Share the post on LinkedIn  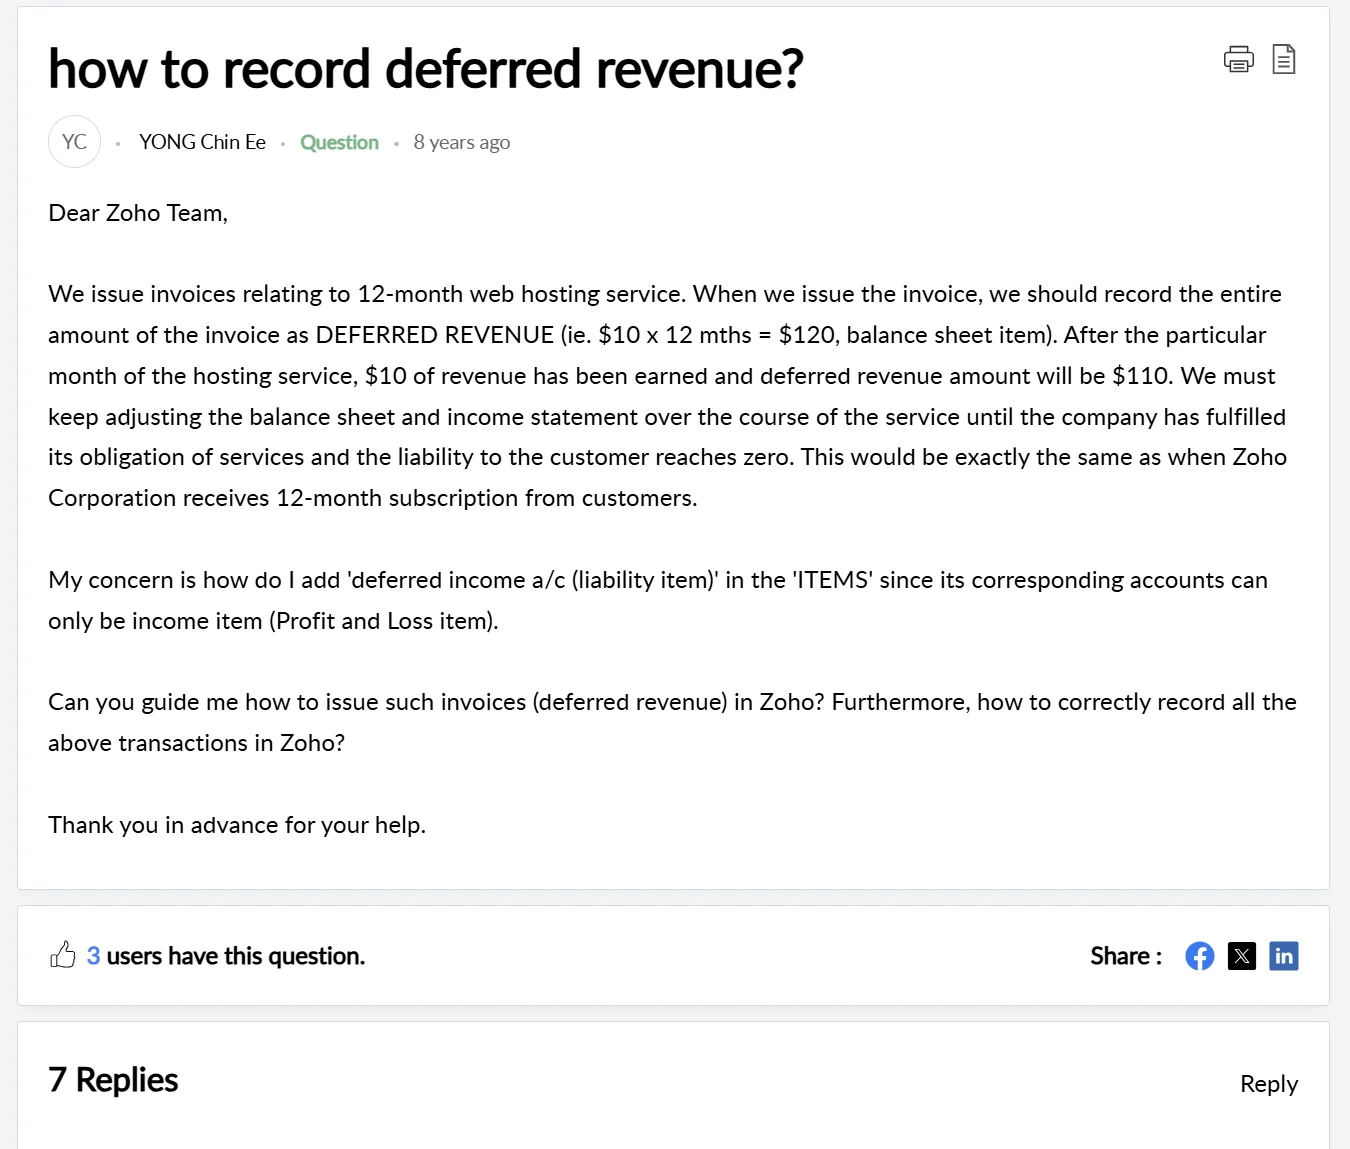click(1283, 956)
